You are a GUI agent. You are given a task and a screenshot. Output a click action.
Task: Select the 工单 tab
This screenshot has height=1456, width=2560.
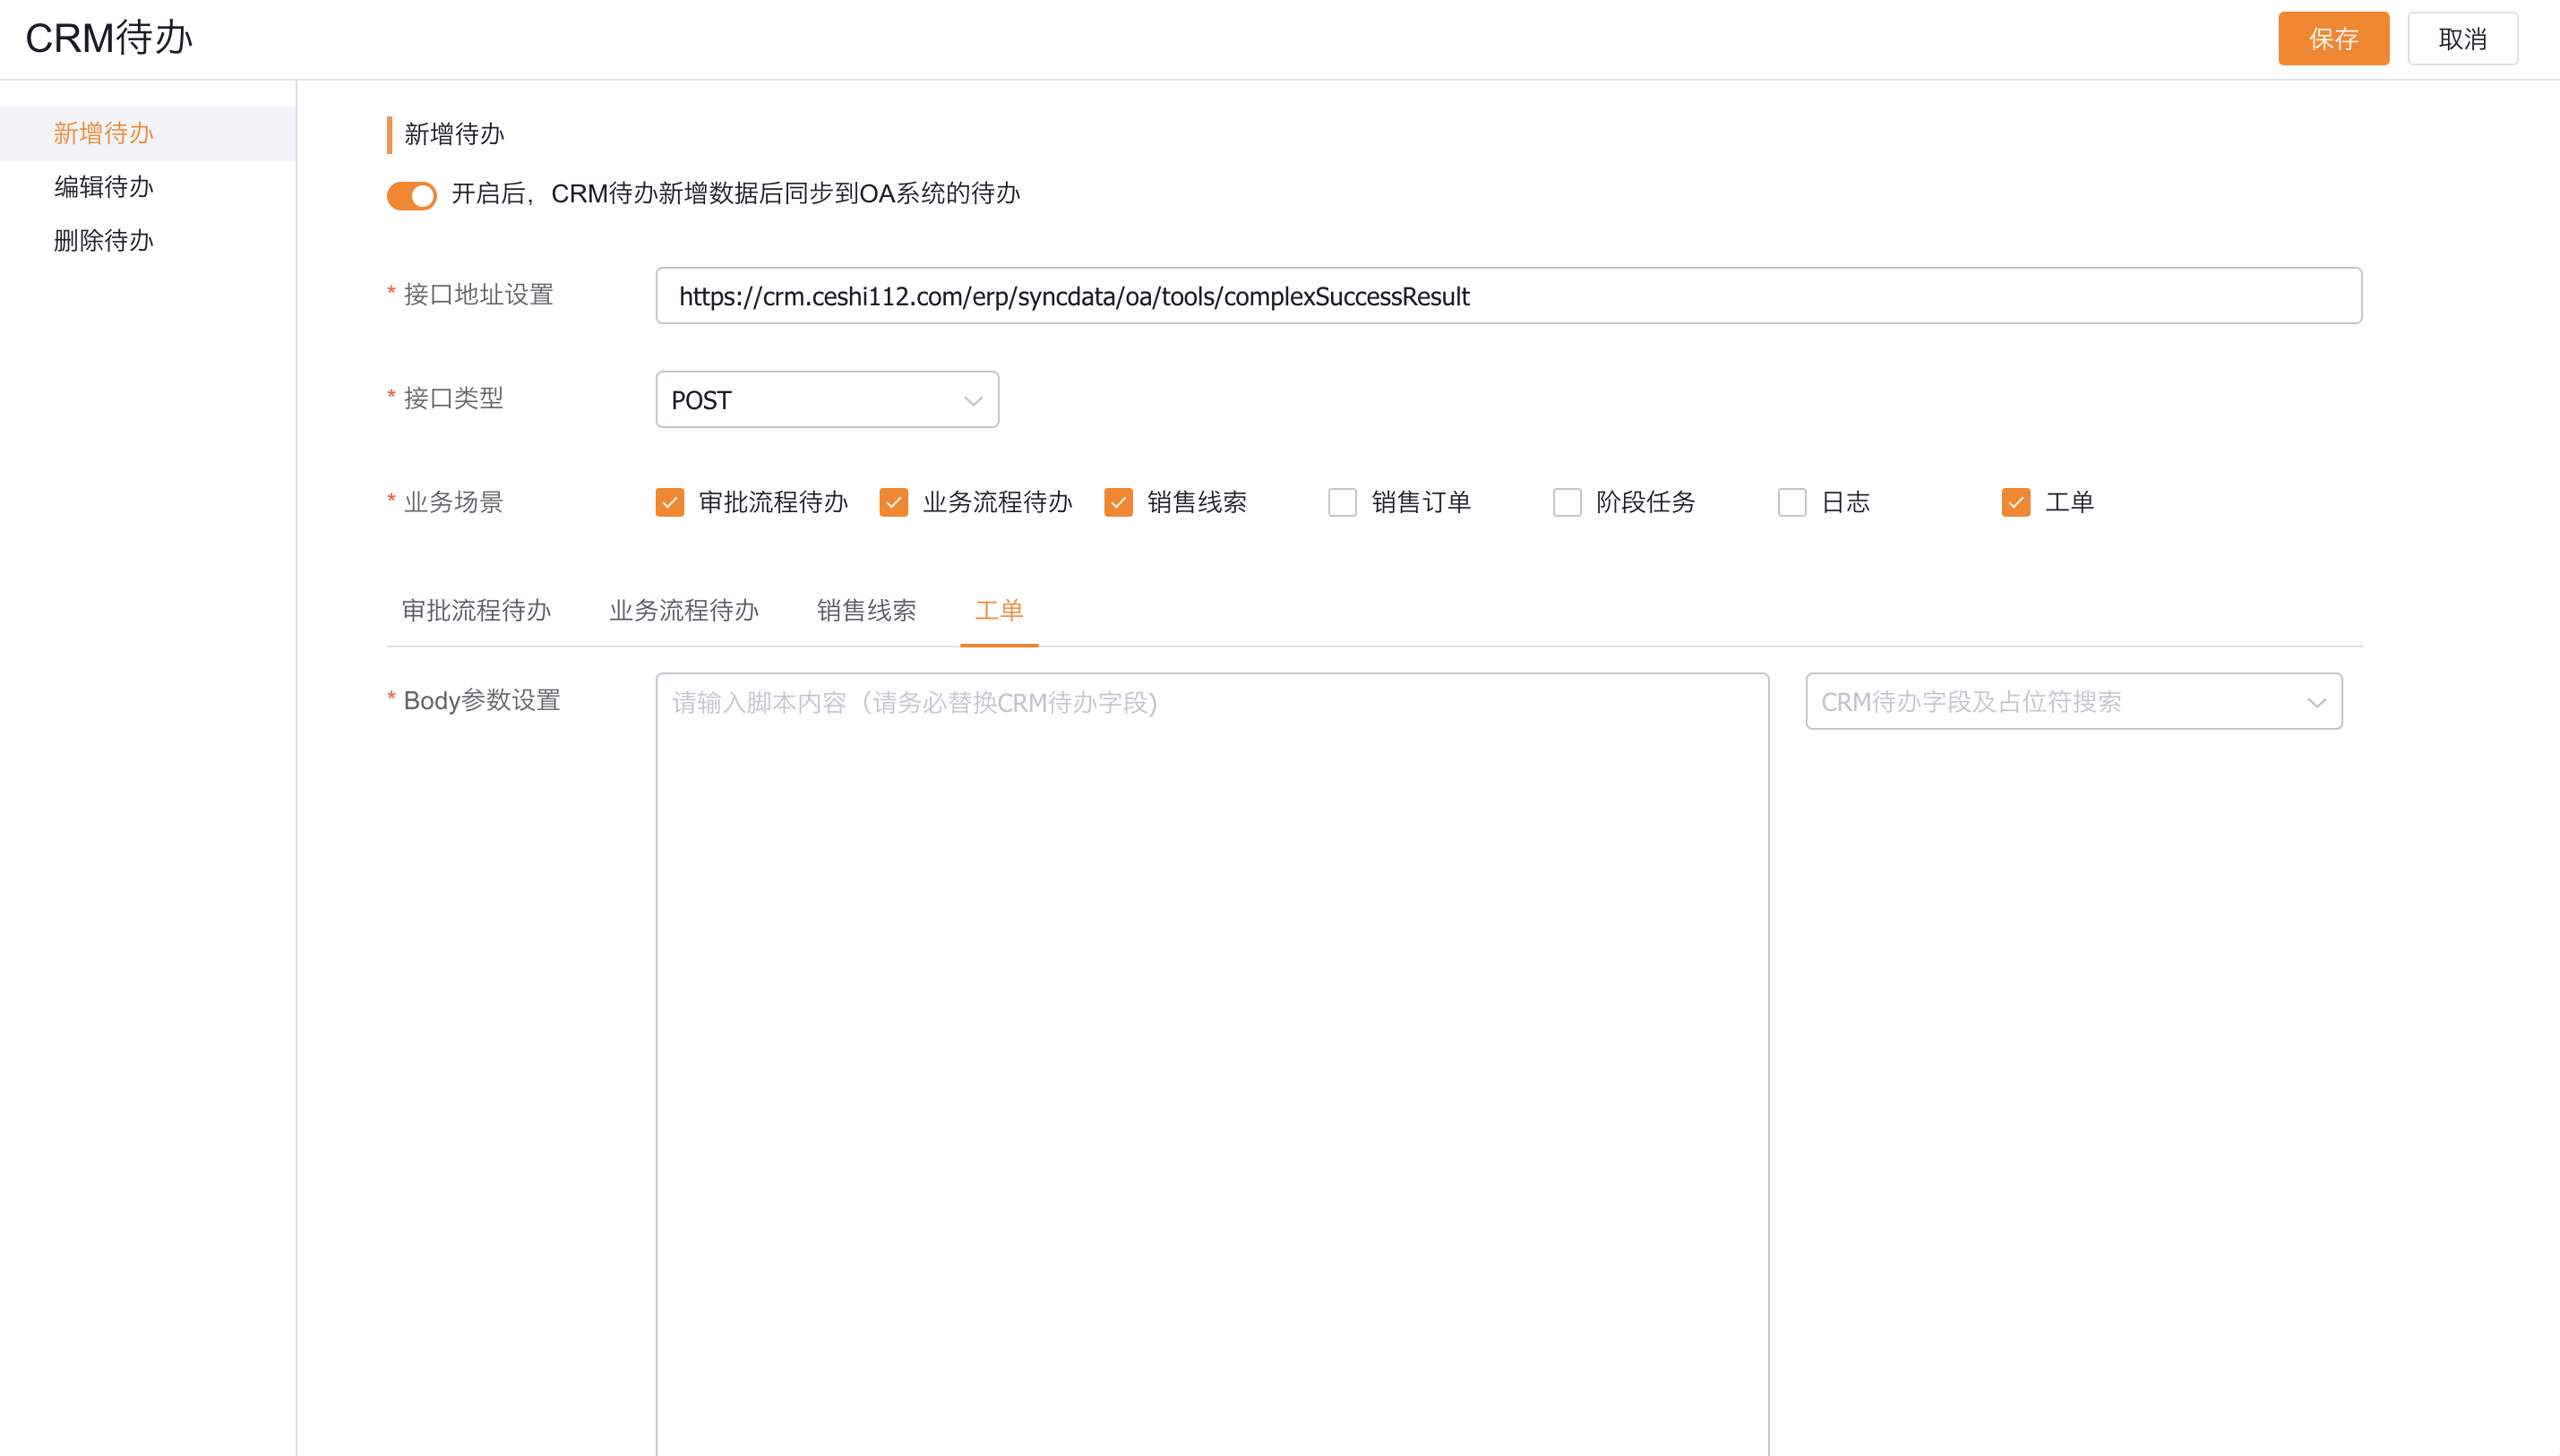coord(999,611)
